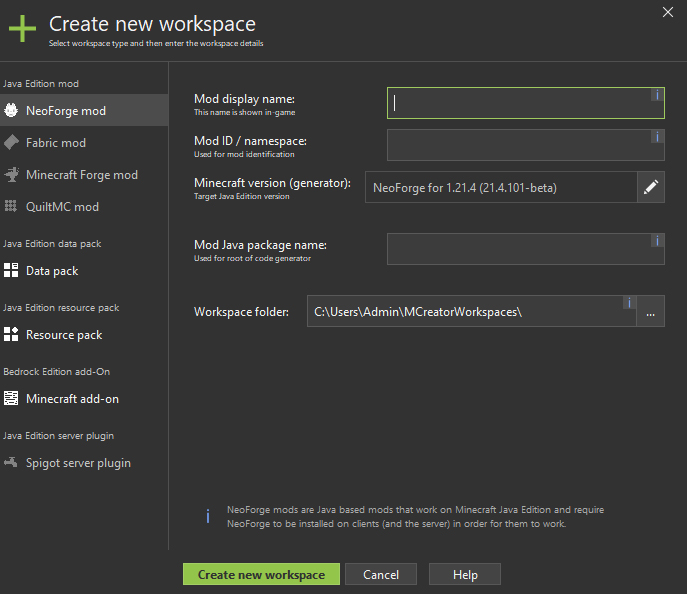Focus the Mod display name field
This screenshot has height=594, width=687.
pyautogui.click(x=526, y=103)
